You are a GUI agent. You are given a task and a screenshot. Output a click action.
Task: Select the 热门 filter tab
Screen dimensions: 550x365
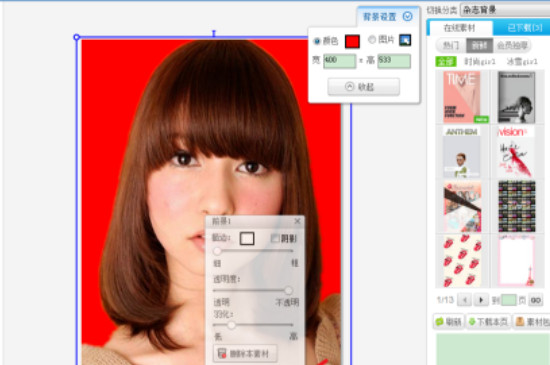point(451,45)
